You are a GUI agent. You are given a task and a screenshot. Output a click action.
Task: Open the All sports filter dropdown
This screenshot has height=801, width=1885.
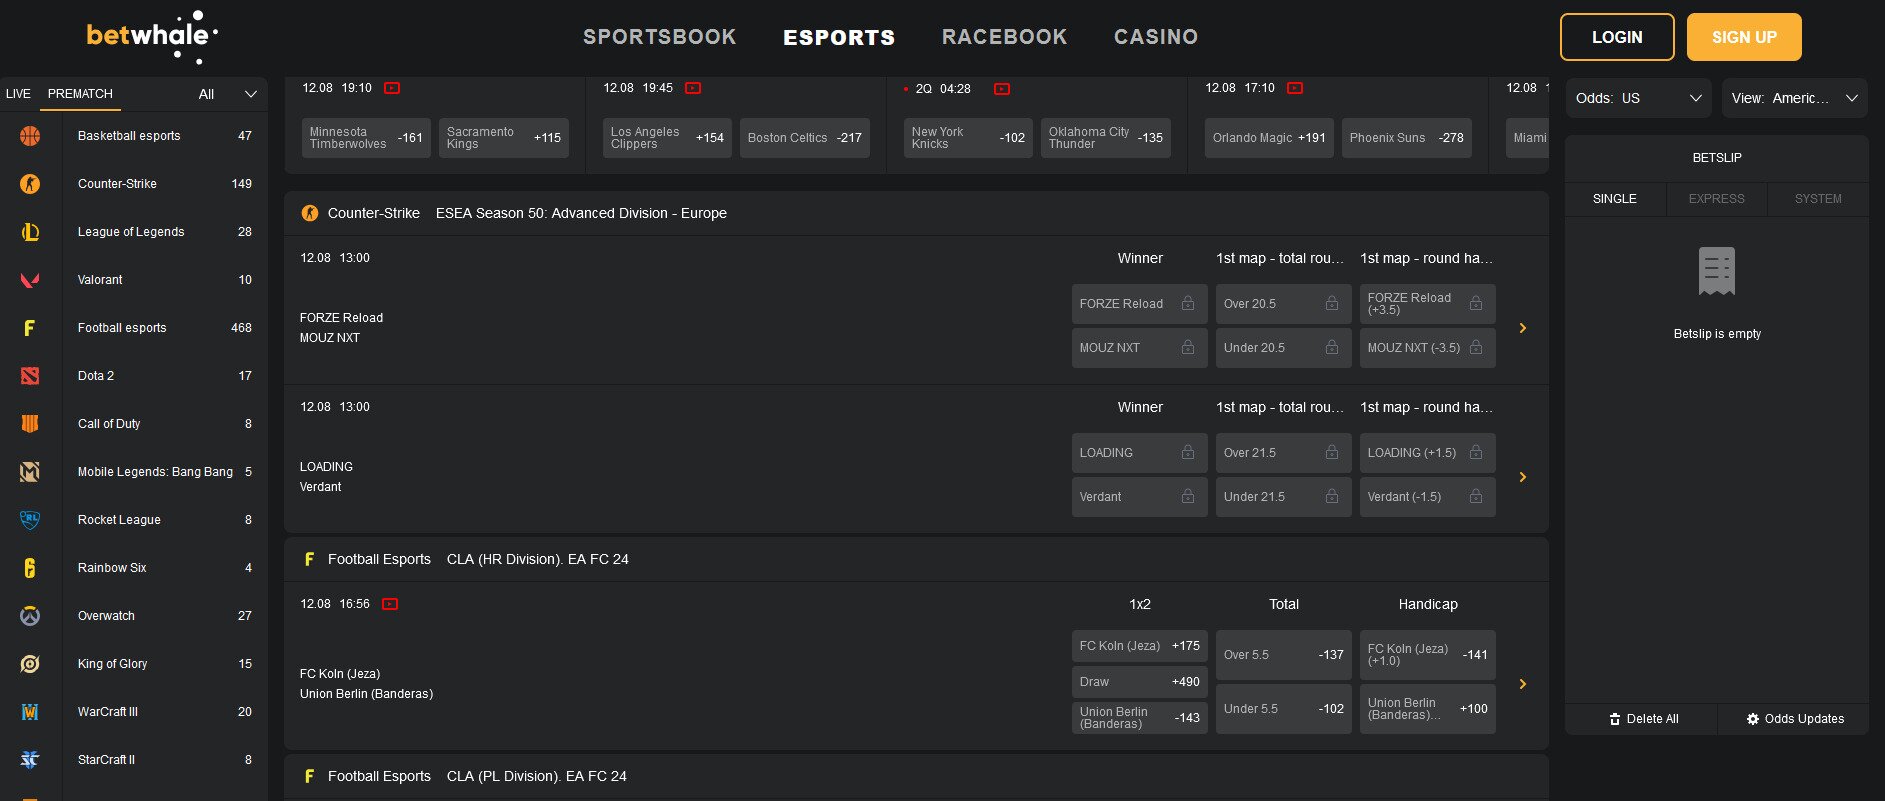(228, 94)
